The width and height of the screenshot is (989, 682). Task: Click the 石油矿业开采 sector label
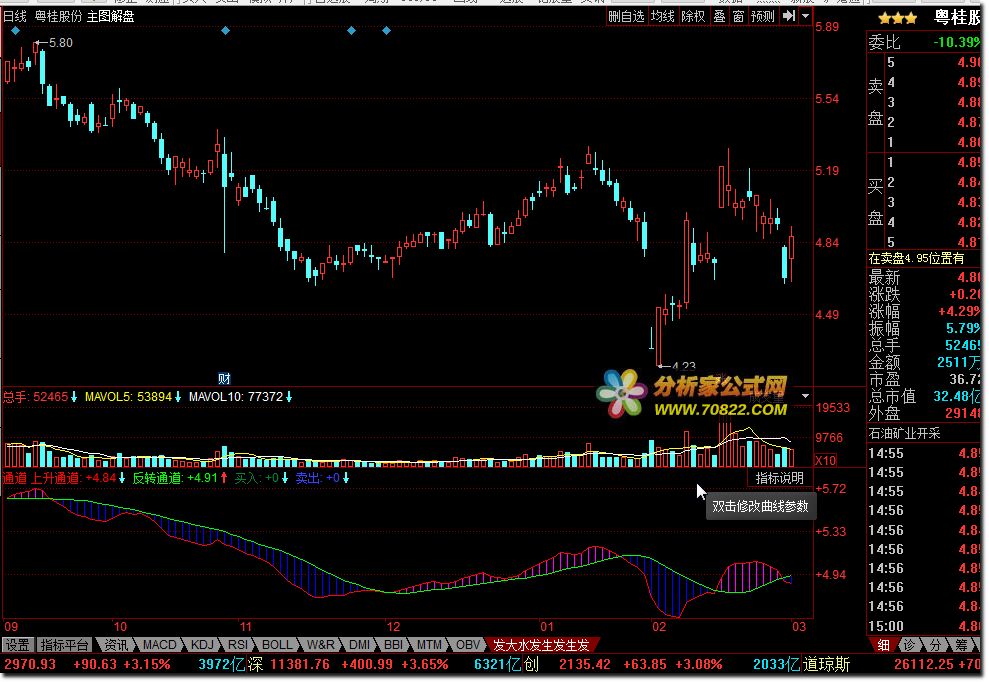click(x=904, y=433)
